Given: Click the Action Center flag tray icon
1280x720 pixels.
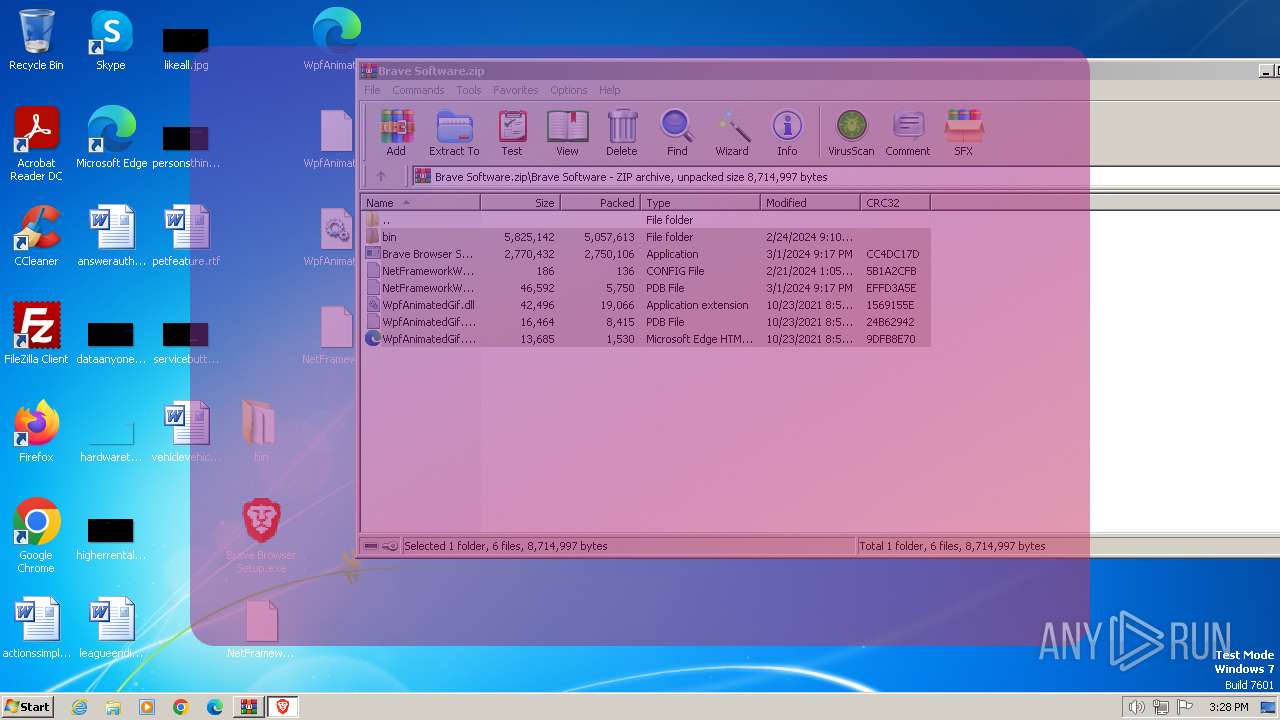Looking at the screenshot, I should pyautogui.click(x=1185, y=707).
